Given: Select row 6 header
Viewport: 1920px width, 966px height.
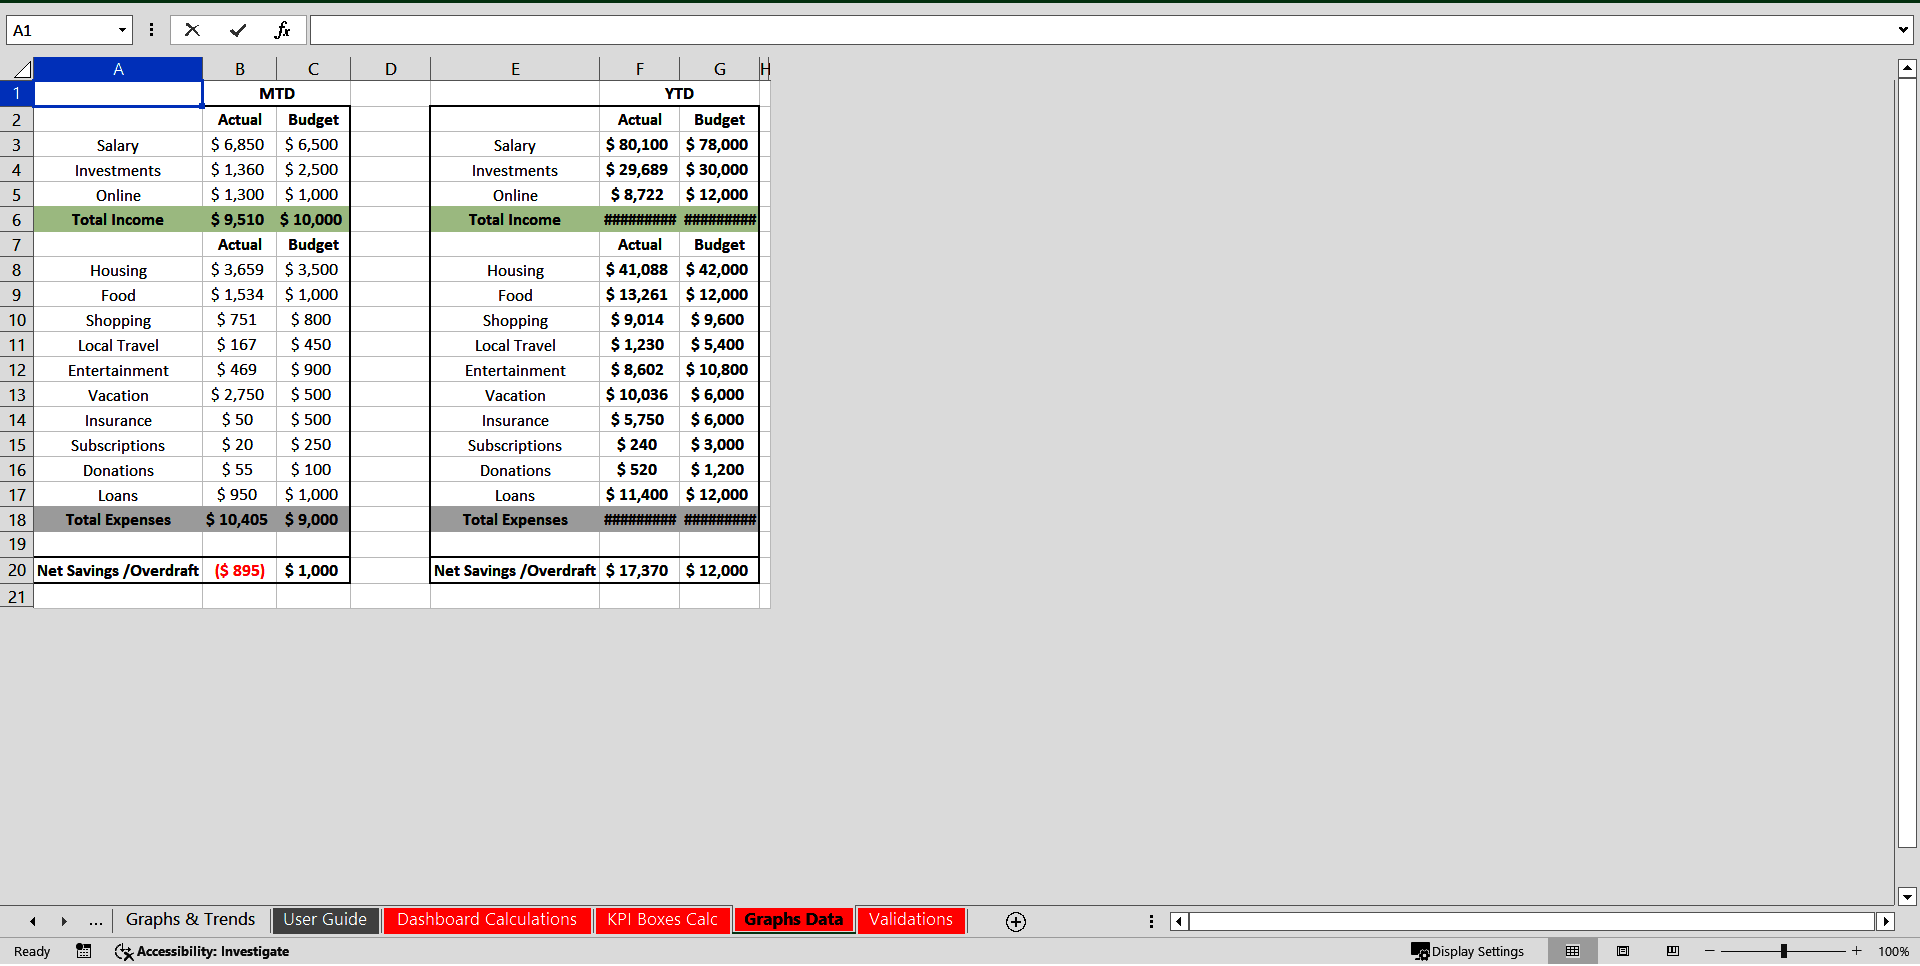Looking at the screenshot, I should tap(17, 219).
